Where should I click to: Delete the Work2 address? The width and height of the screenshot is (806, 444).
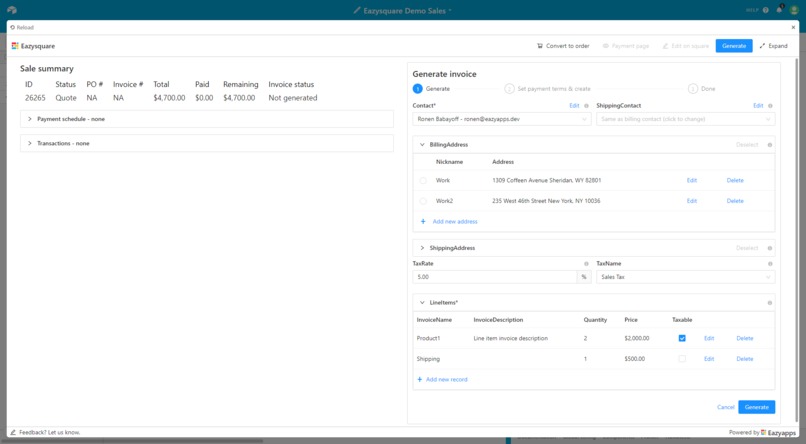pos(735,201)
